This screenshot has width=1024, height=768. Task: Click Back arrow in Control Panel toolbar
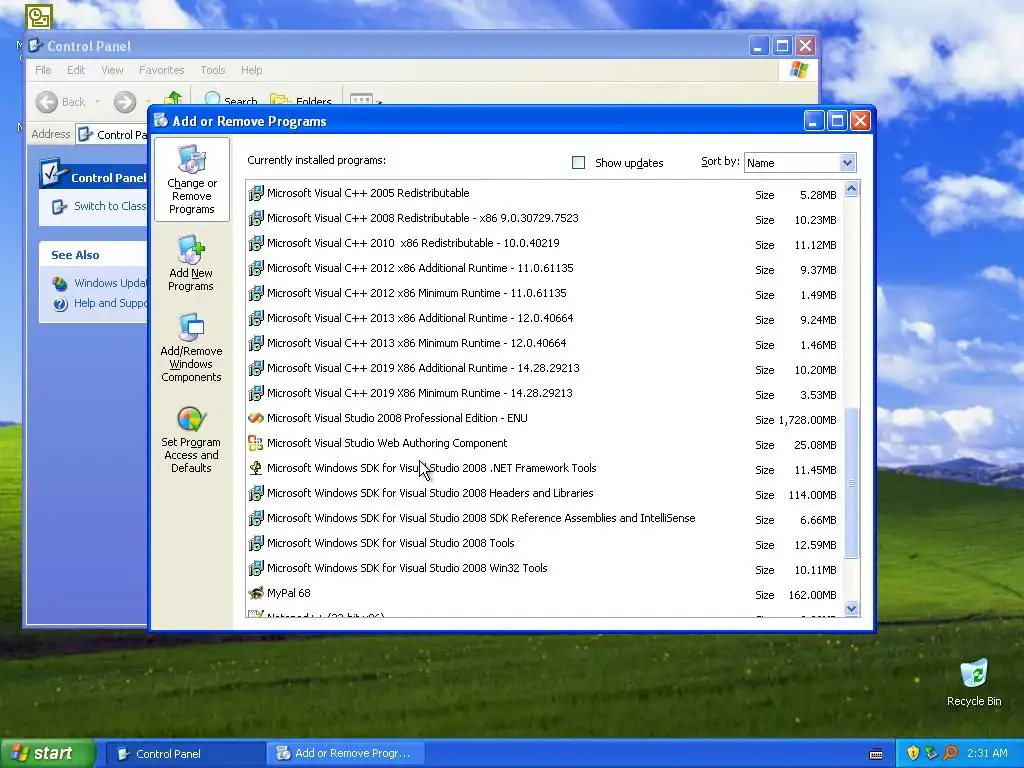(46, 102)
